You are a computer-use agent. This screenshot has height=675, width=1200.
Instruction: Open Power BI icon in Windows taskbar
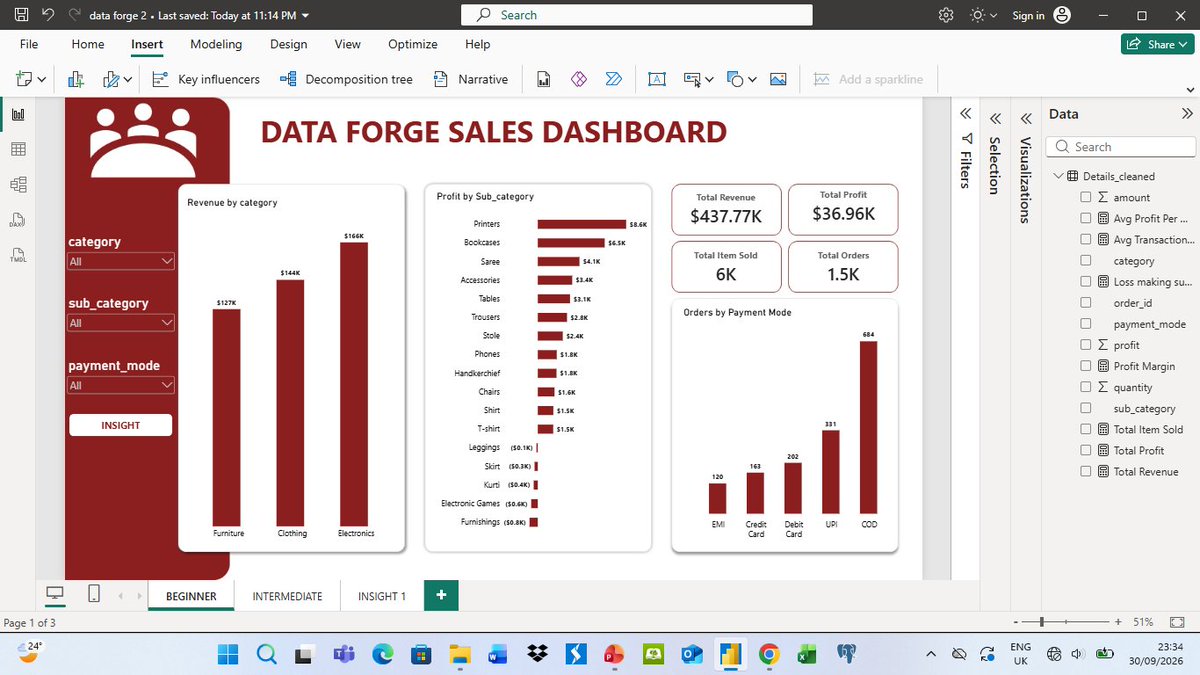tap(731, 654)
